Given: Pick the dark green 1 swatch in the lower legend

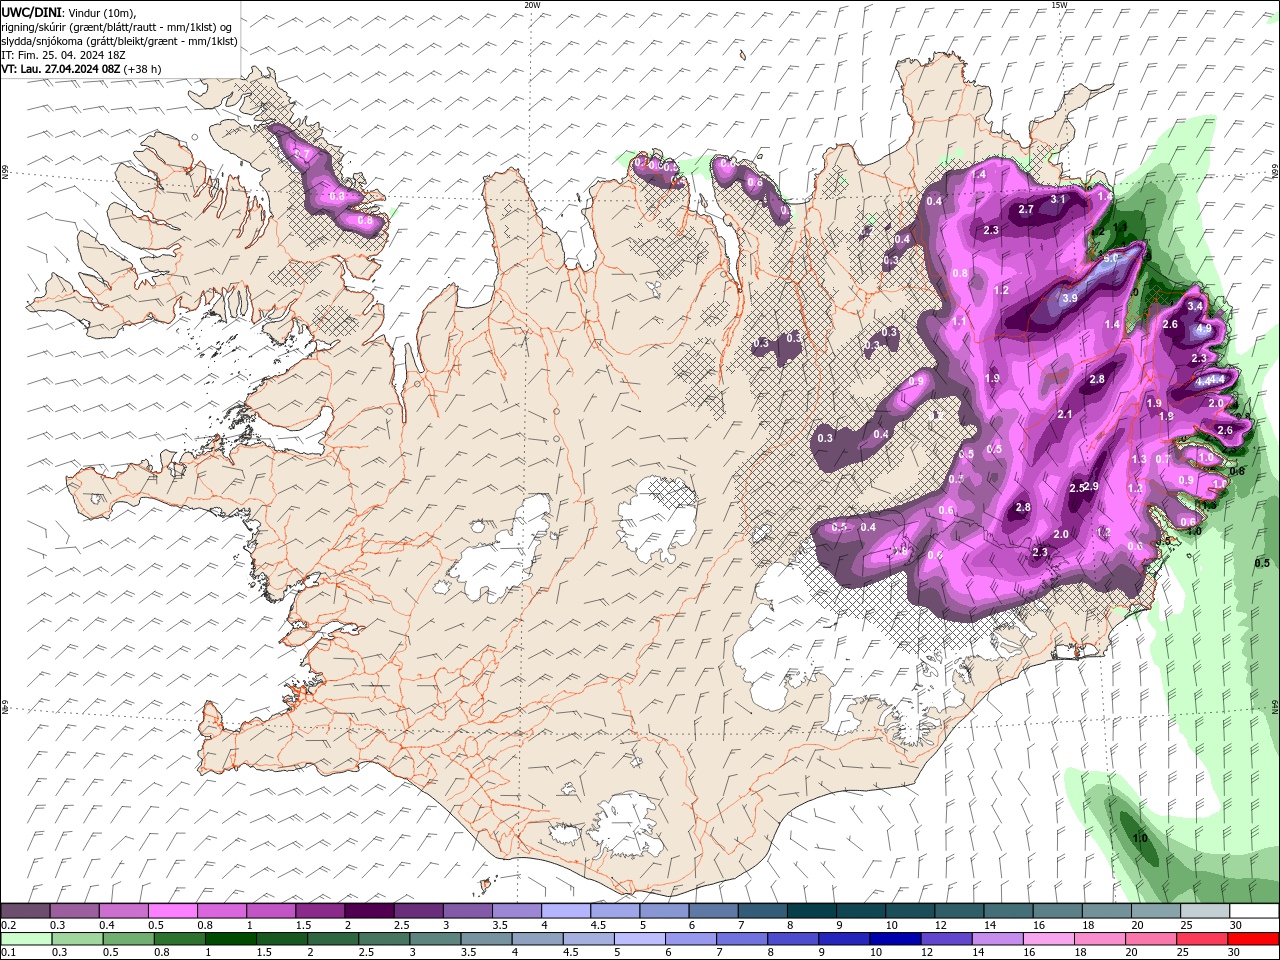Looking at the screenshot, I should tap(230, 939).
